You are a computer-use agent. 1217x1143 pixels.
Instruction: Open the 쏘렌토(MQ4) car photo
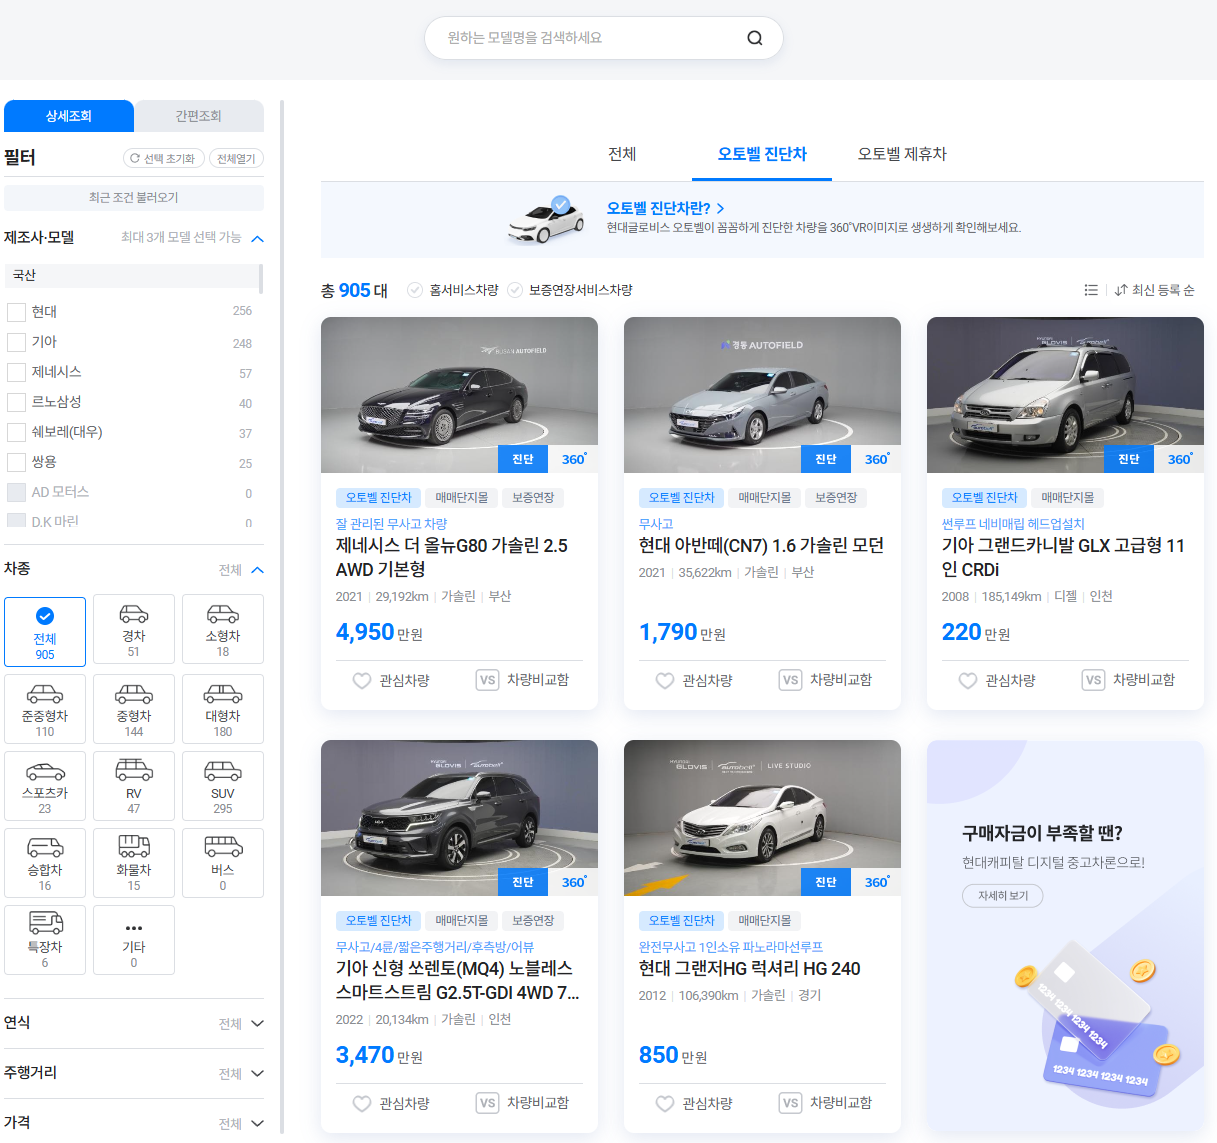click(x=459, y=818)
